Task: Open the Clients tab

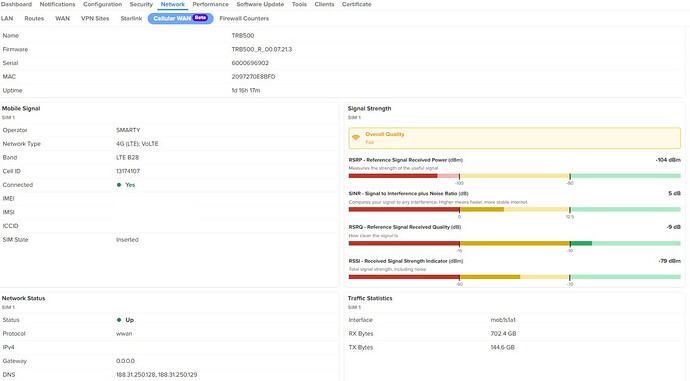Action: [324, 4]
